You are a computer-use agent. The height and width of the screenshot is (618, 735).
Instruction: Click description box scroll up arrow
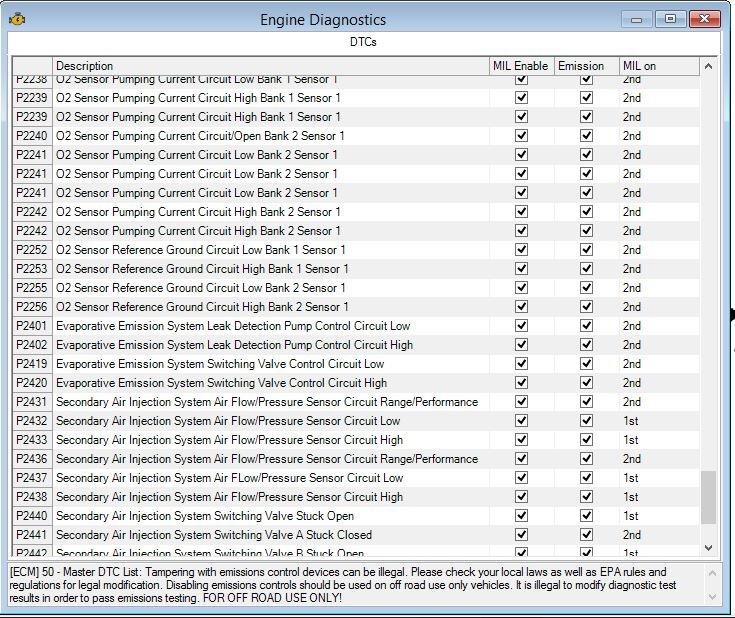coord(712,573)
